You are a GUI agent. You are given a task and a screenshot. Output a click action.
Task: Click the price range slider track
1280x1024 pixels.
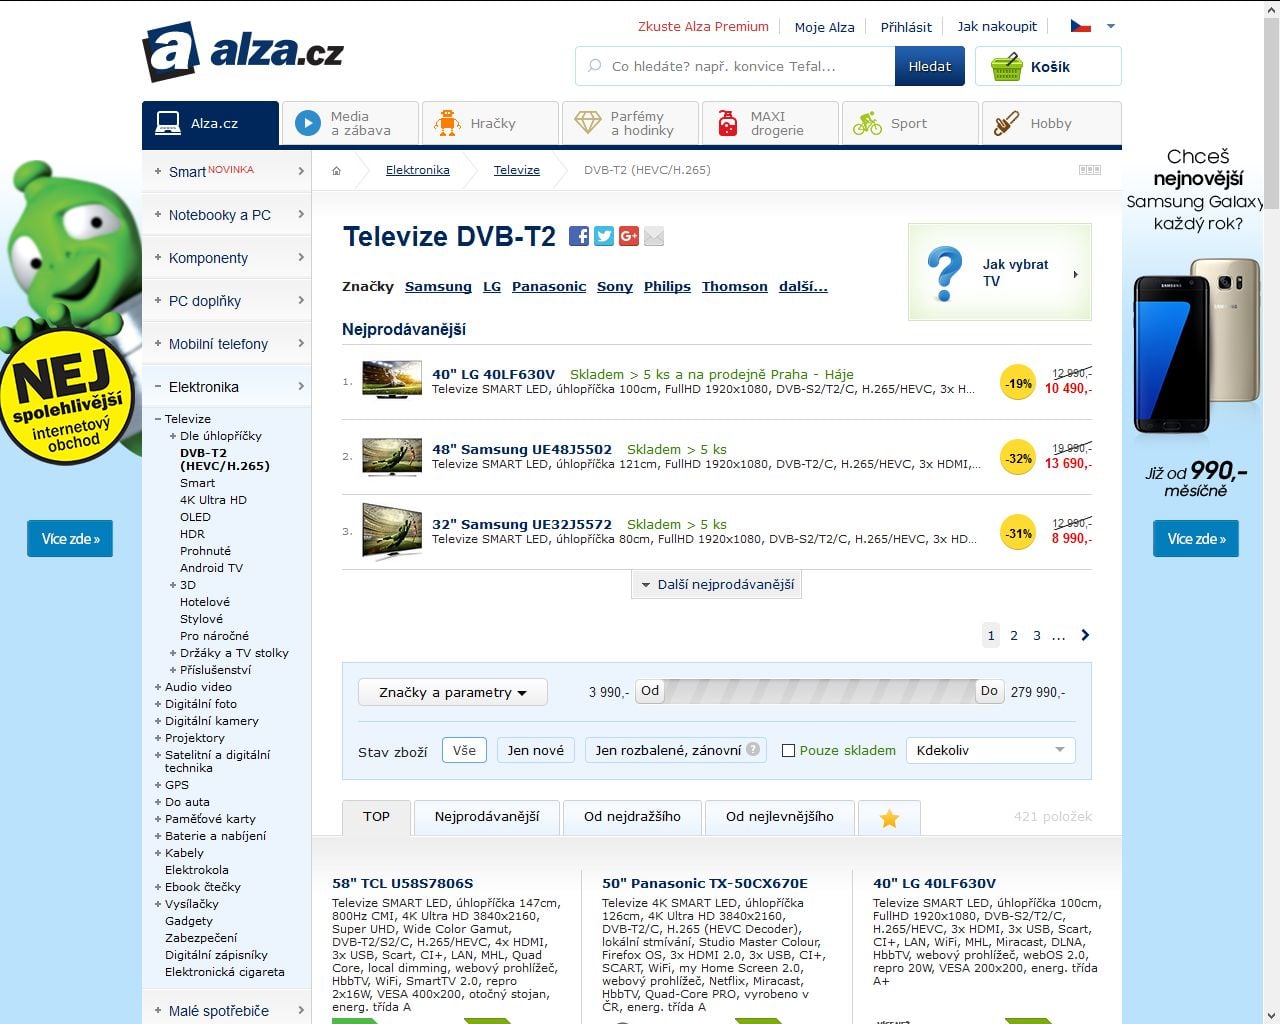820,691
